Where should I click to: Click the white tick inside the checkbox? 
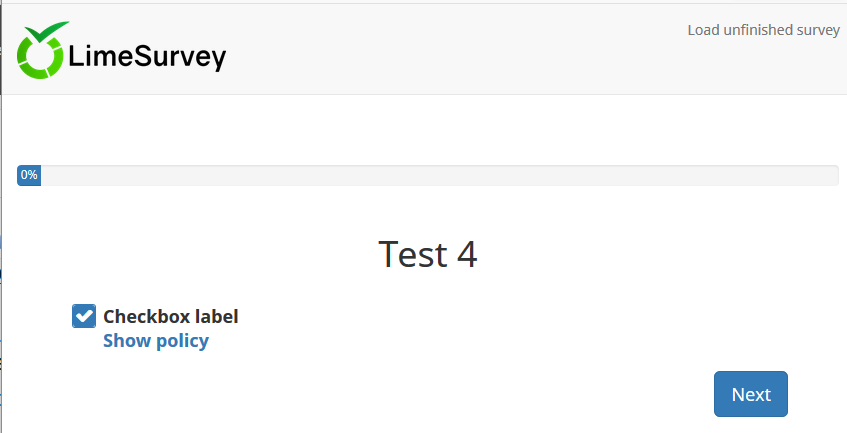coord(84,316)
